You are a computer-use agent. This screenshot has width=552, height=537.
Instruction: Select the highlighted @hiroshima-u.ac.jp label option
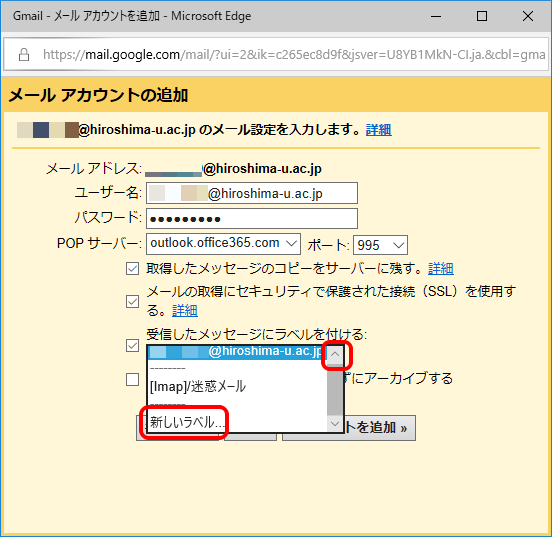237,352
